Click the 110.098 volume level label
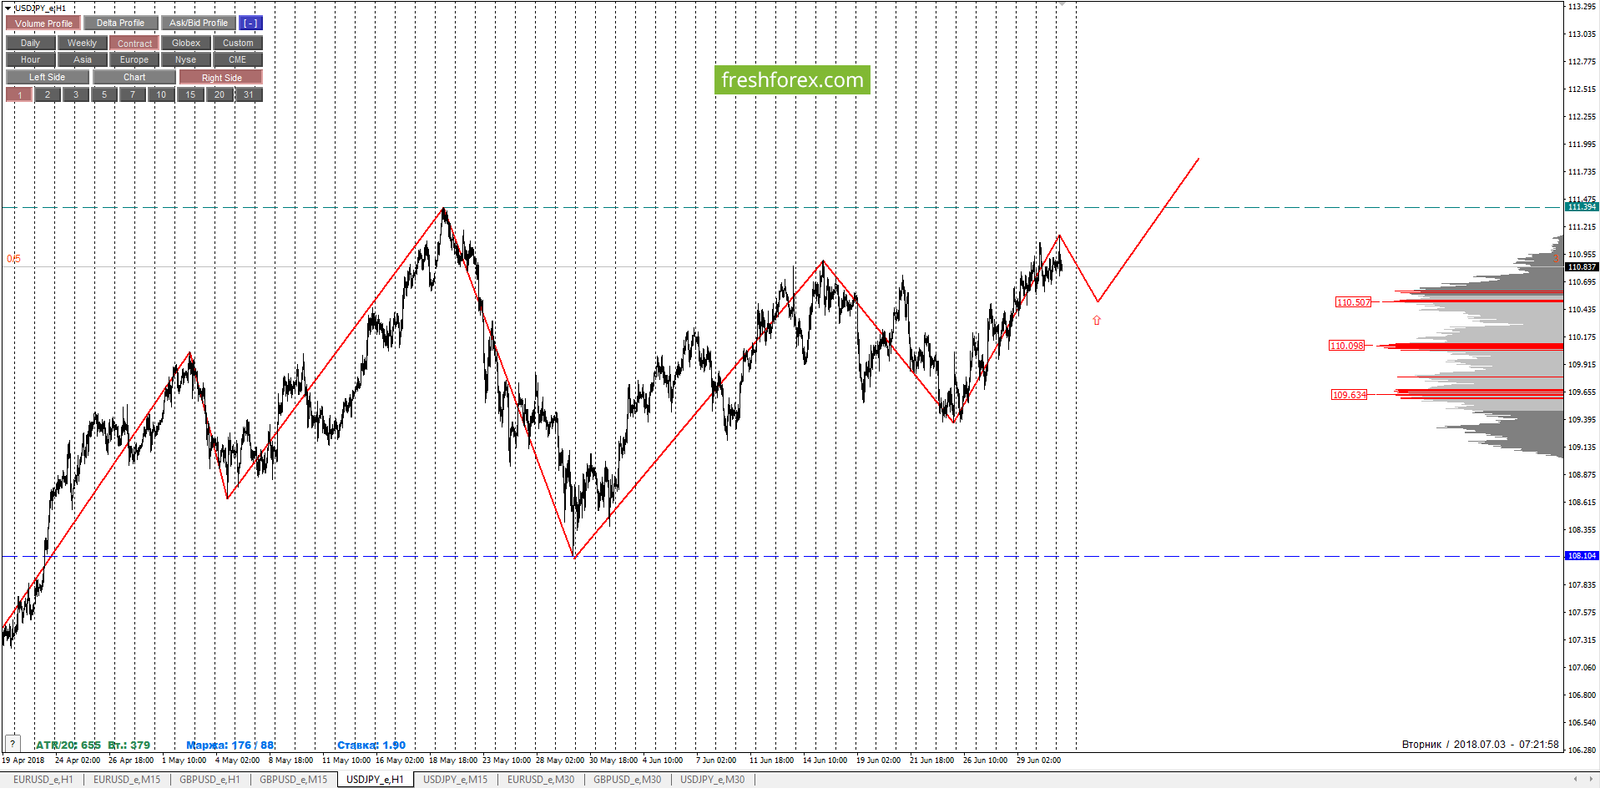1600x789 pixels. 1347,346
